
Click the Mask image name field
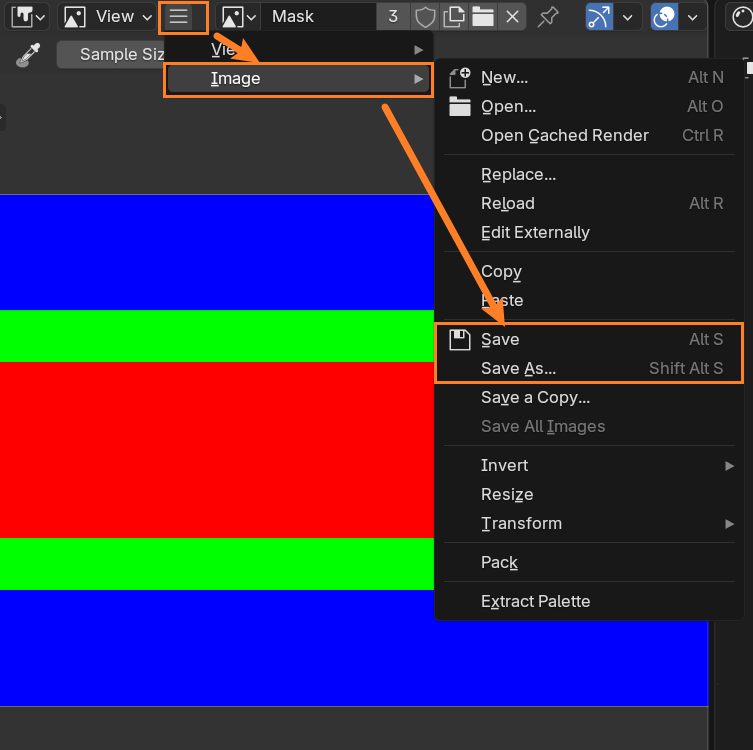tap(320, 17)
